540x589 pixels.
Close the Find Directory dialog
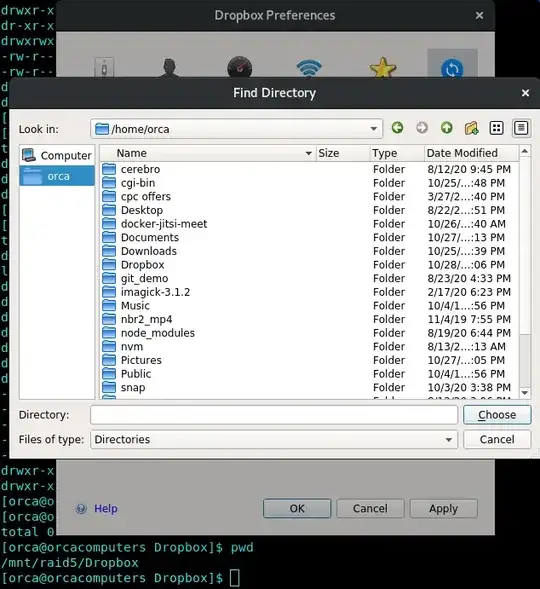(x=525, y=93)
